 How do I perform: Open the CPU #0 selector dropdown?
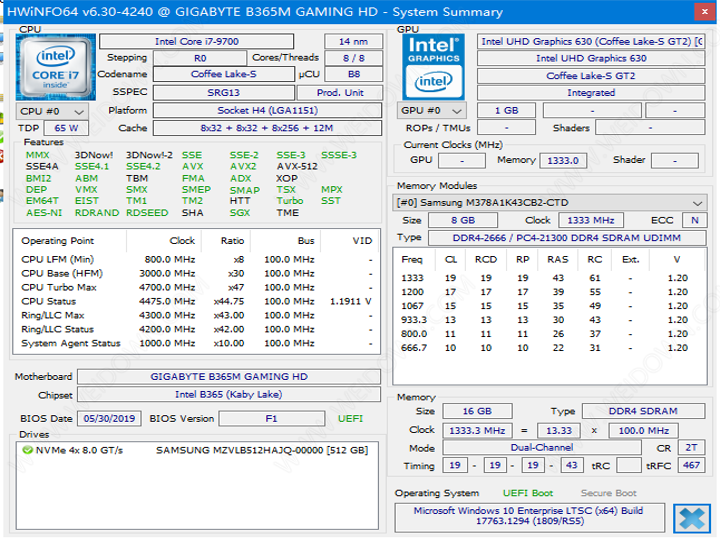[x=51, y=112]
